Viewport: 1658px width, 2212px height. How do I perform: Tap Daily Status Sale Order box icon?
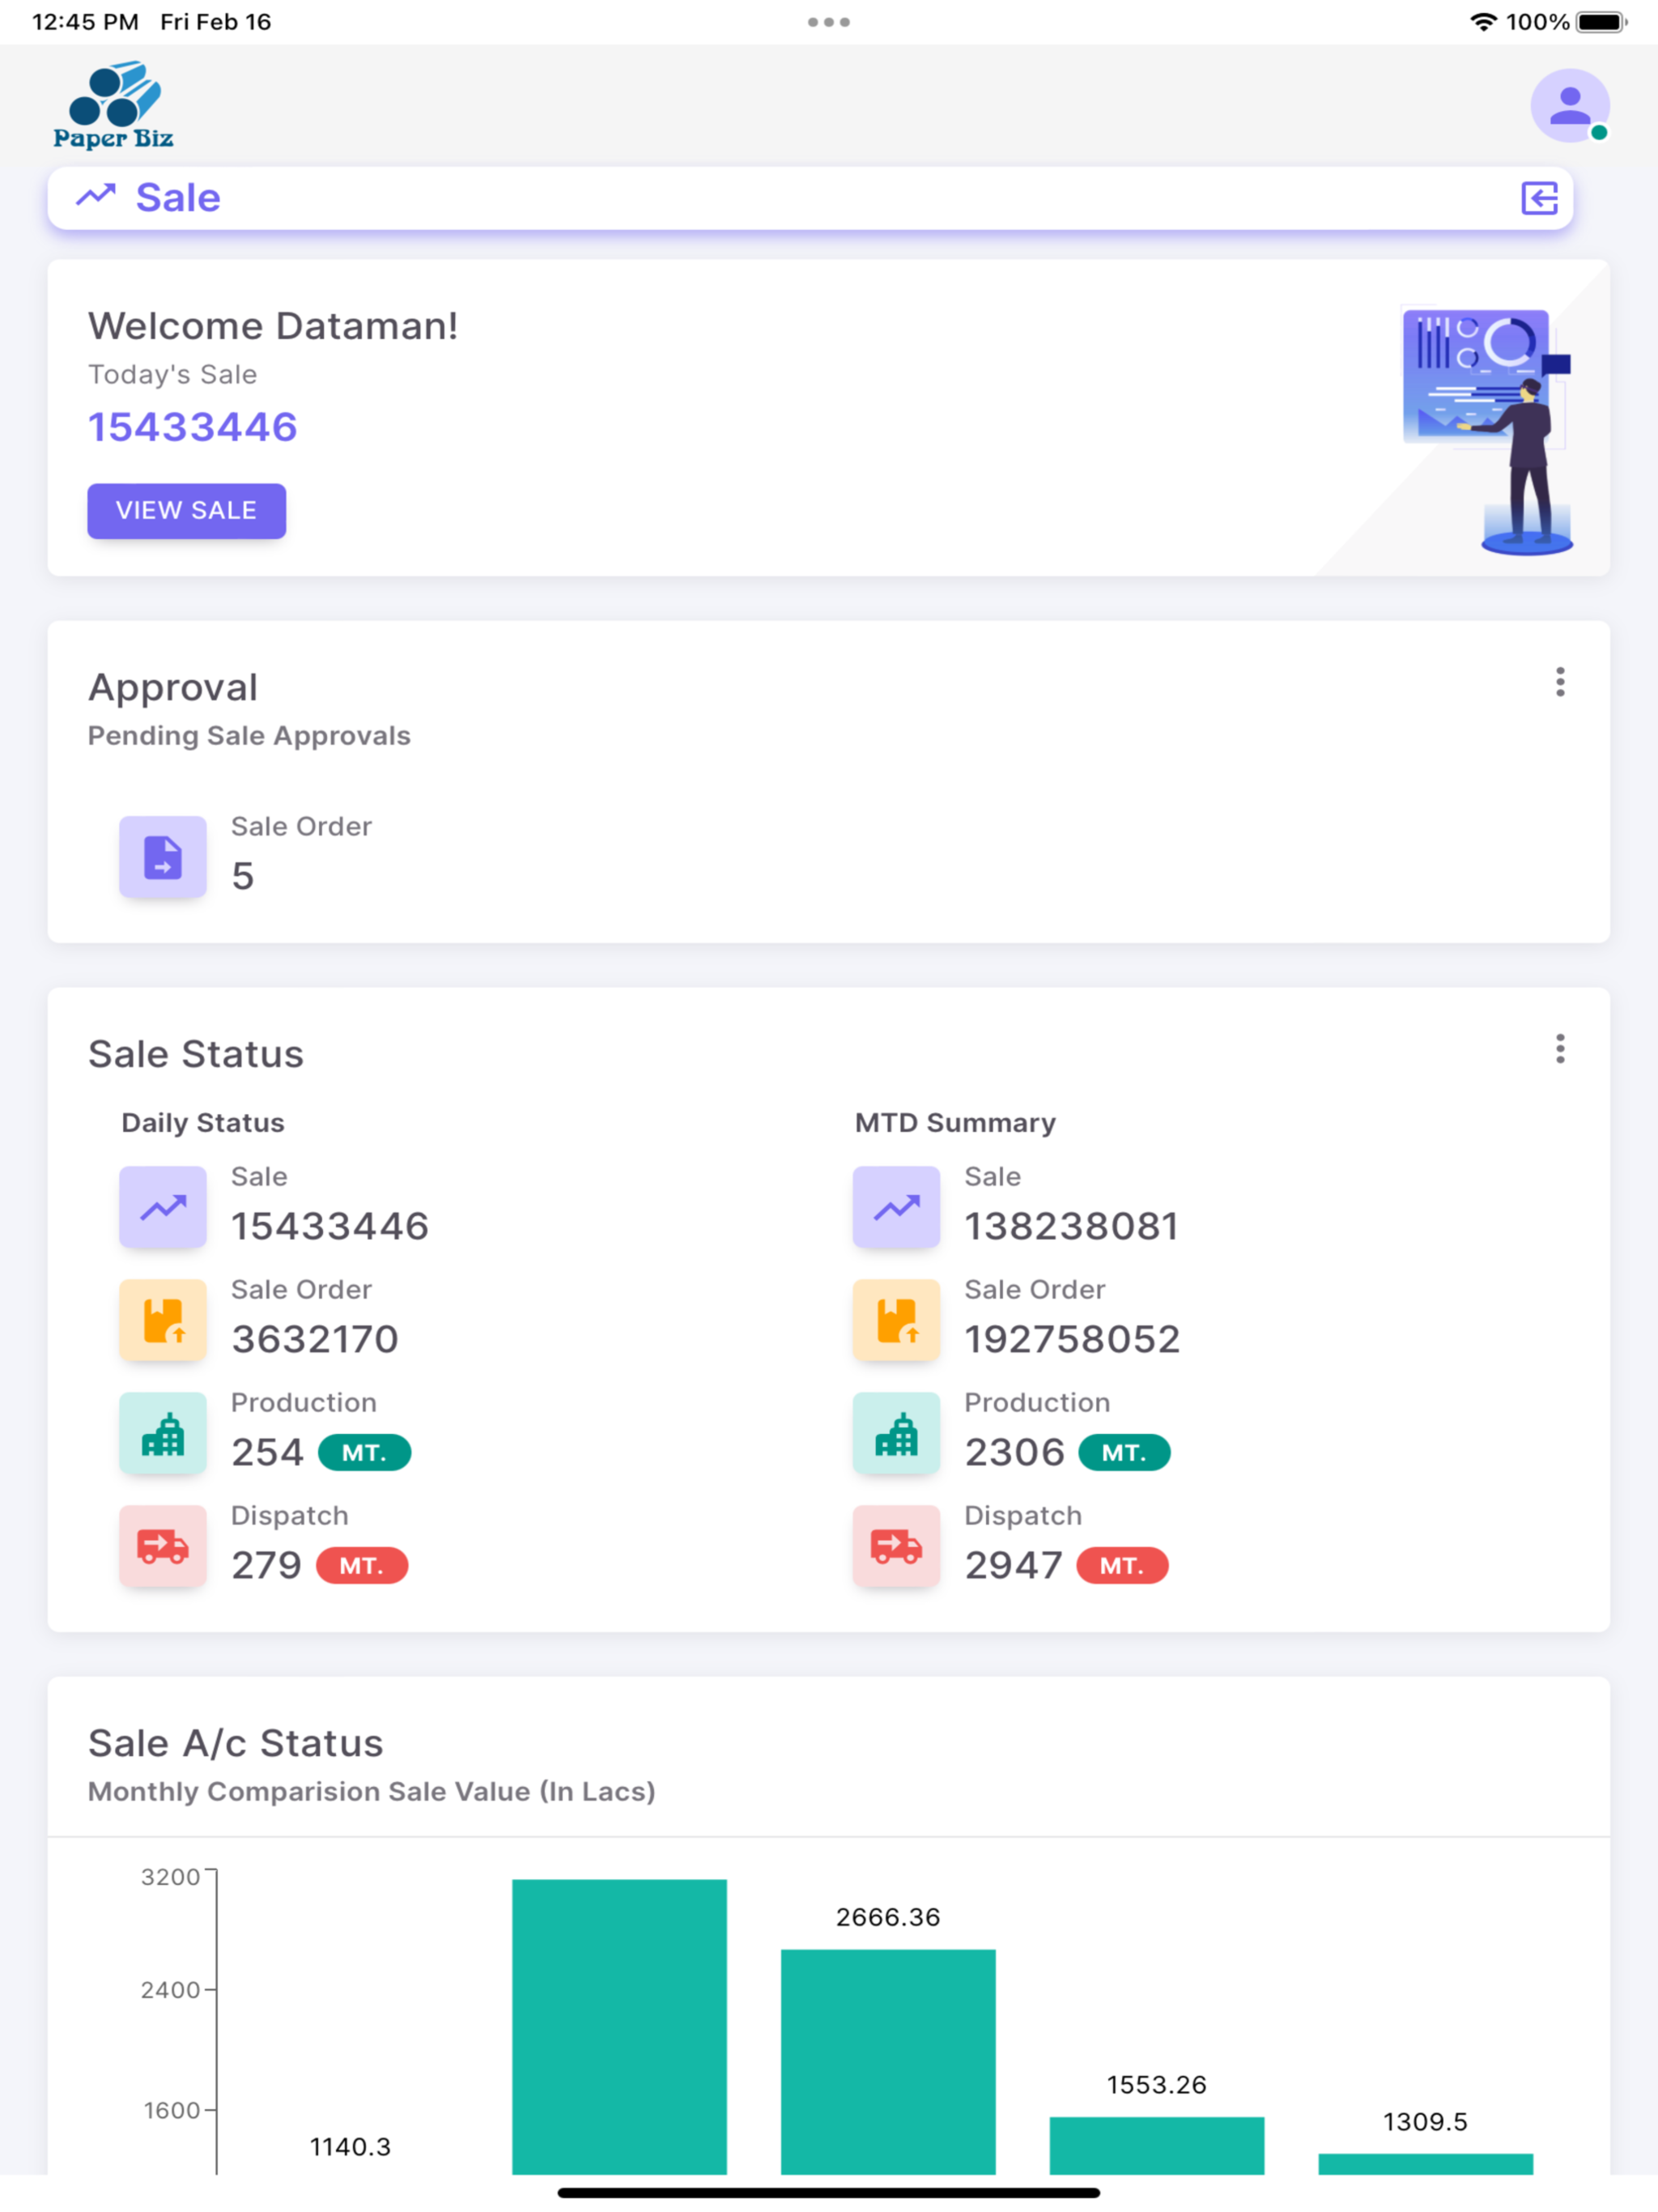coord(163,1320)
